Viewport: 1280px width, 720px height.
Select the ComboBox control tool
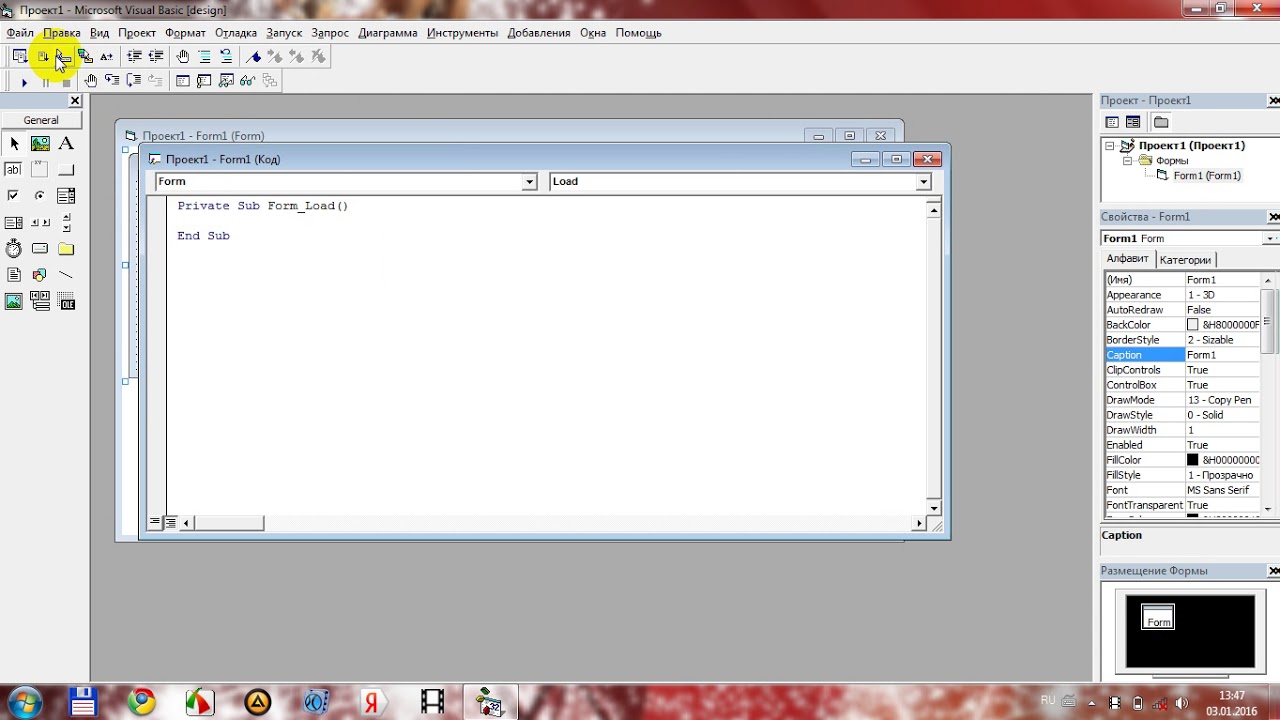(x=66, y=196)
